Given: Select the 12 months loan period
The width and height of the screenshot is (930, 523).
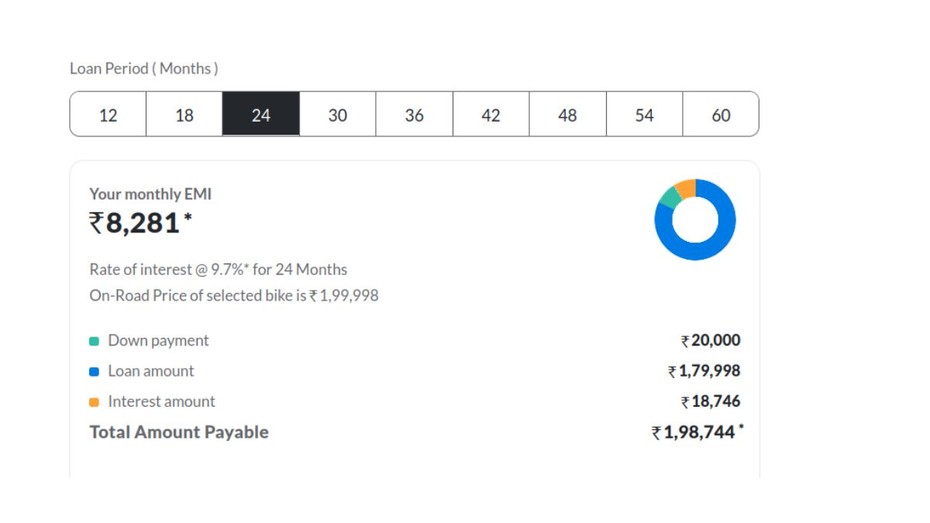Looking at the screenshot, I should 108,115.
